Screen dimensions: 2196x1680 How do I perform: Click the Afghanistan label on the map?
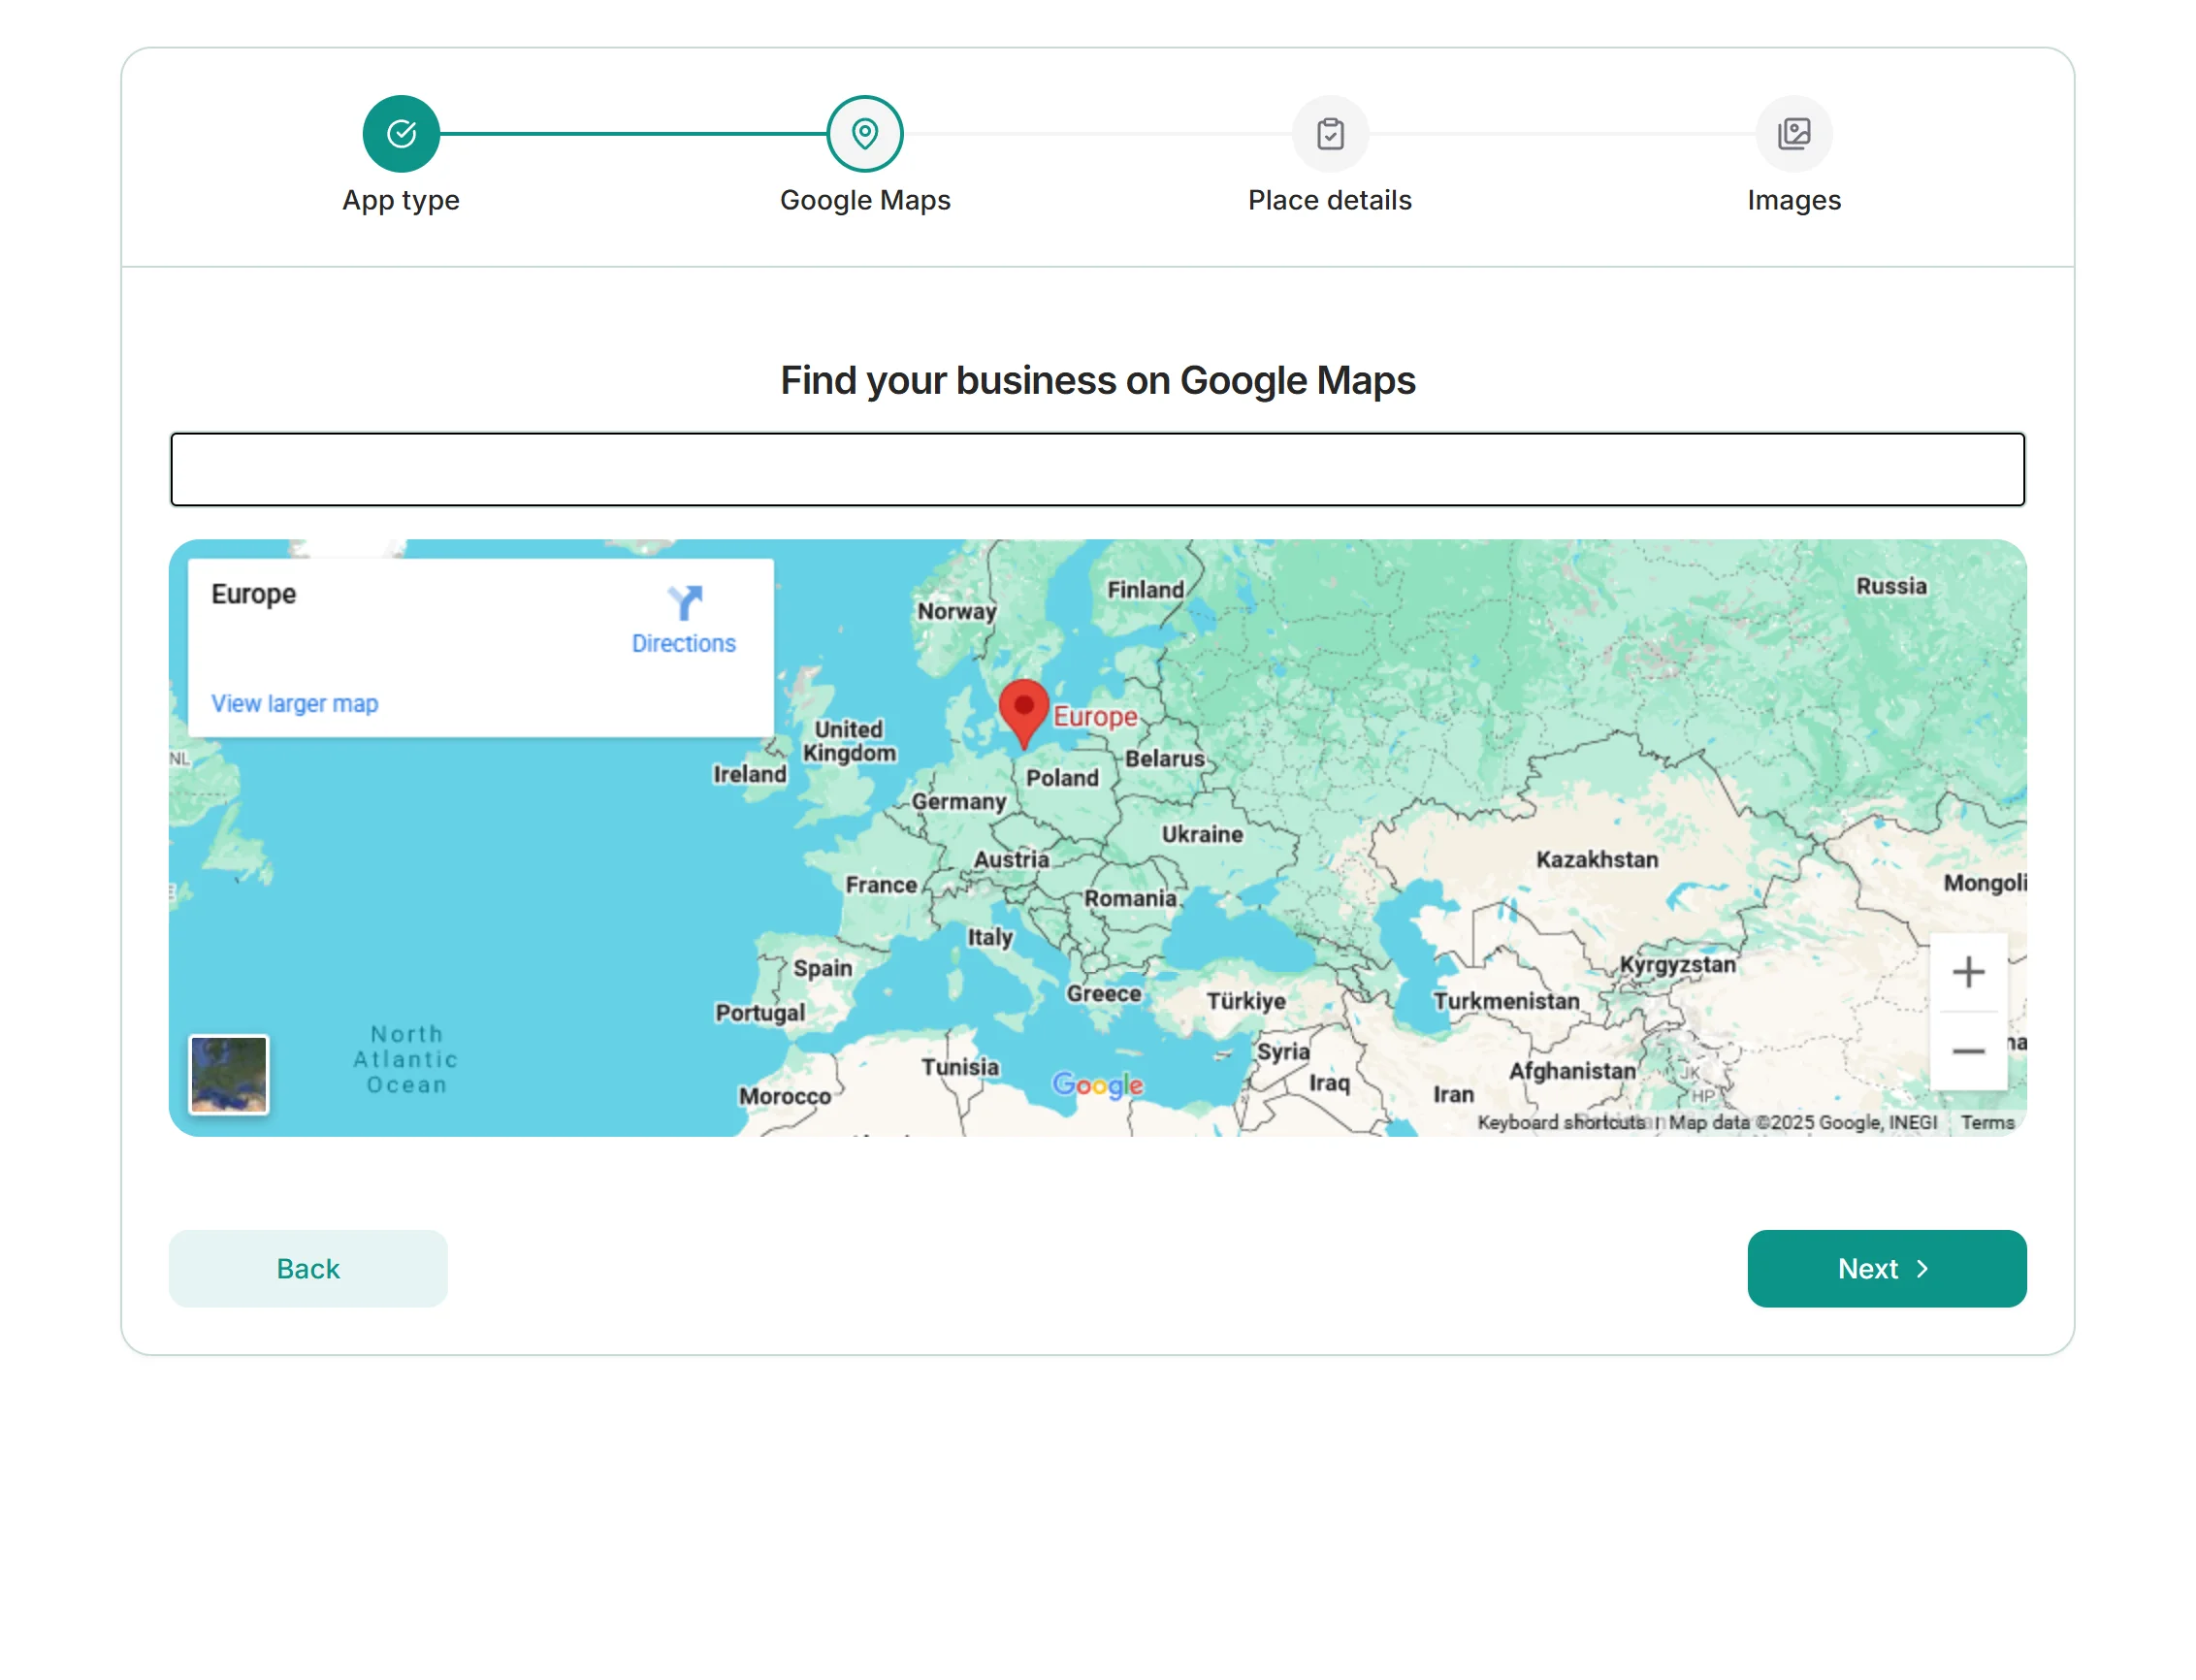point(1571,1071)
